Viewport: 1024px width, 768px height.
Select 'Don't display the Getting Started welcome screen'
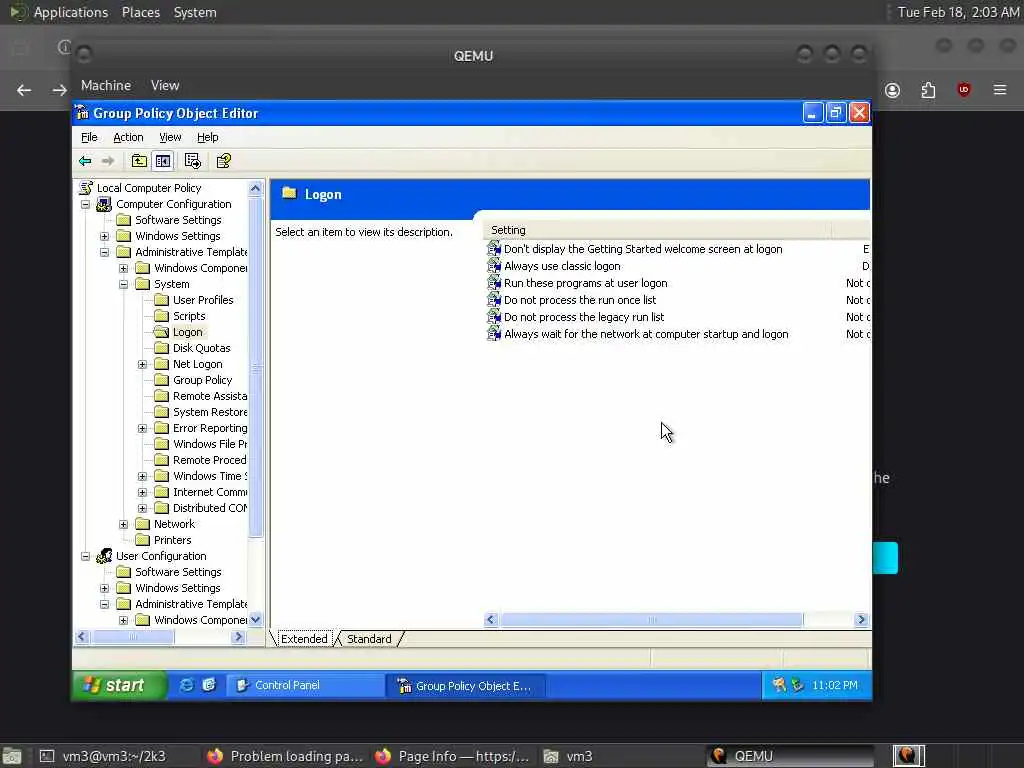point(643,249)
